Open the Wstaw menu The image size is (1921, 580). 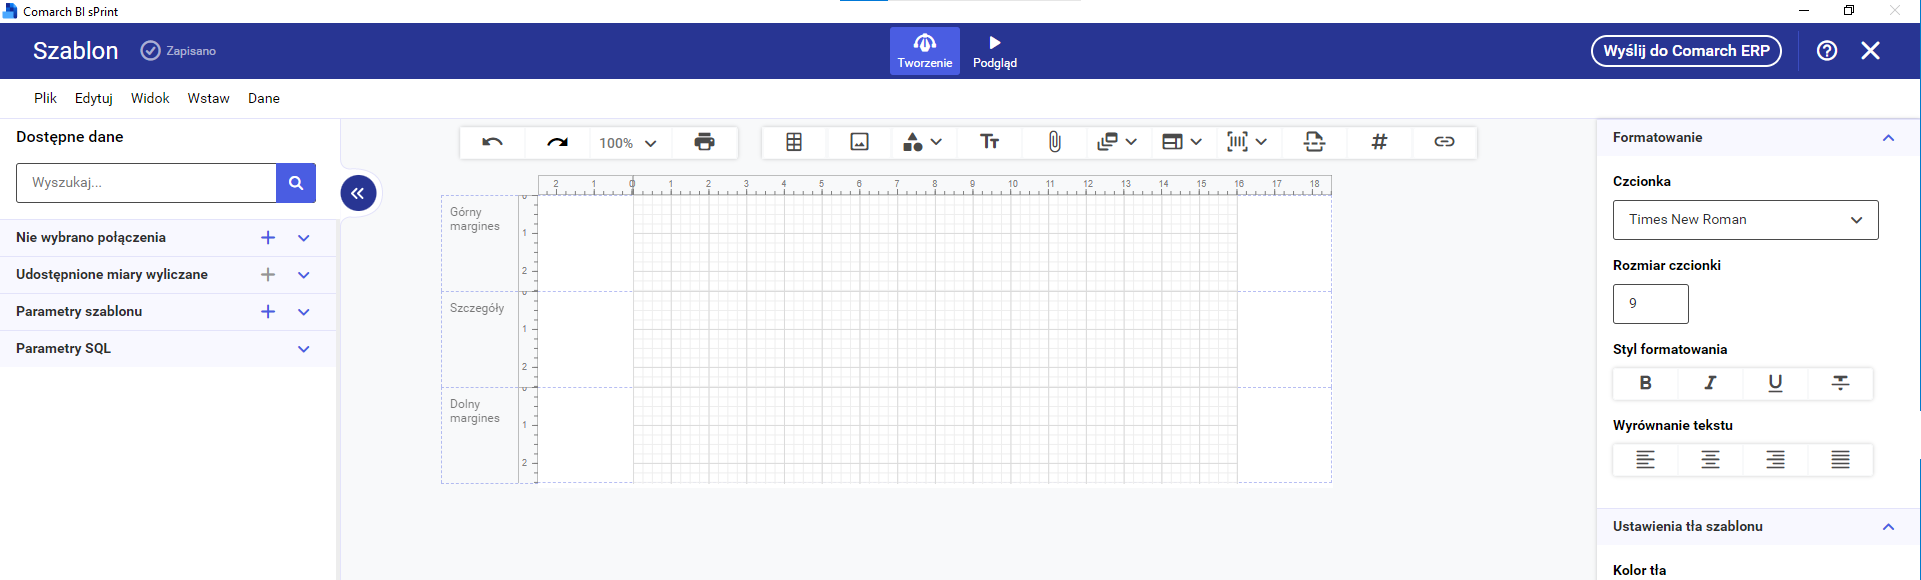pos(209,98)
